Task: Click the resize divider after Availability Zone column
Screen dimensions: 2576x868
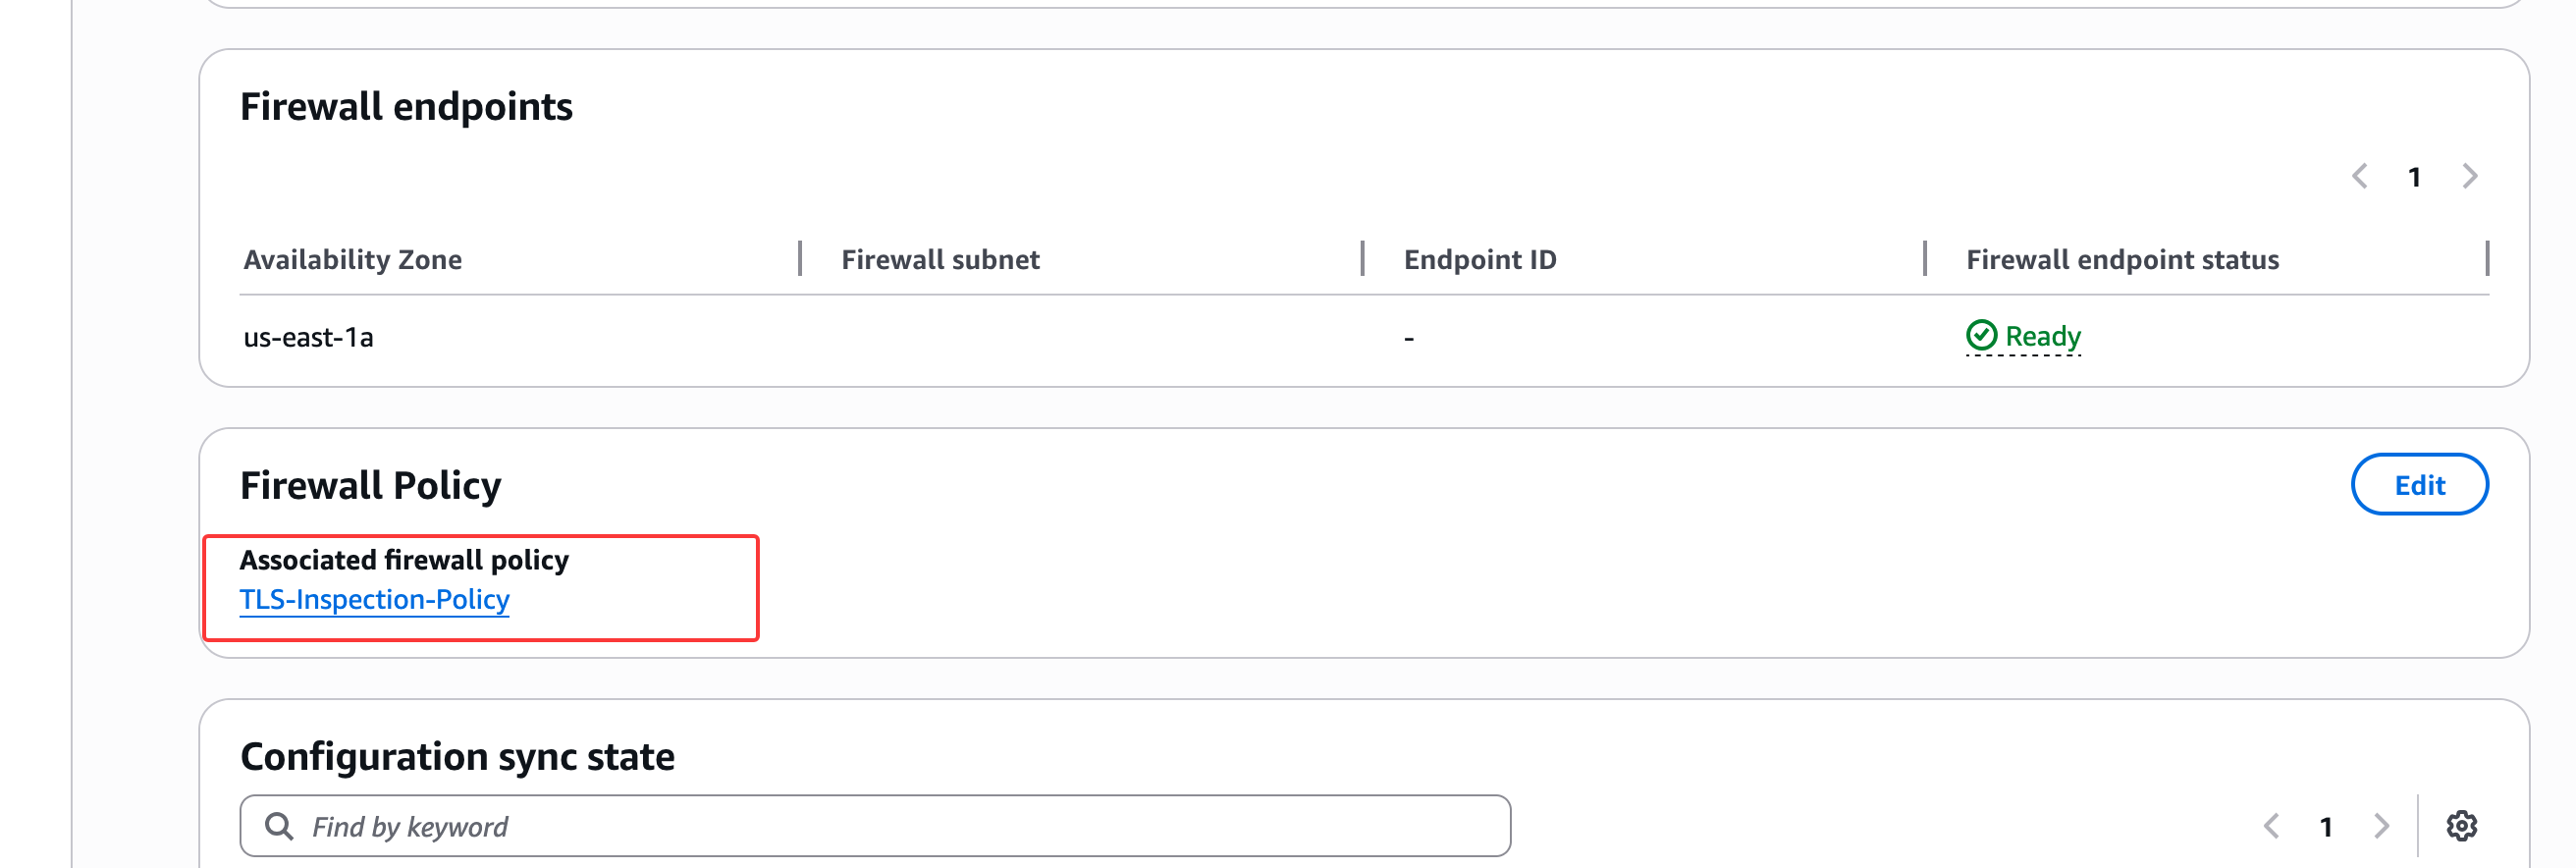Action: [x=800, y=258]
